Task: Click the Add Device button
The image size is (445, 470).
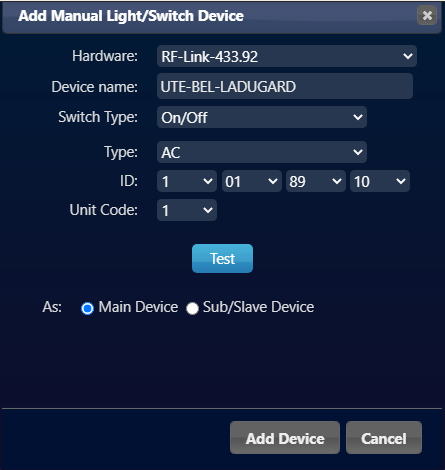Action: 285,438
